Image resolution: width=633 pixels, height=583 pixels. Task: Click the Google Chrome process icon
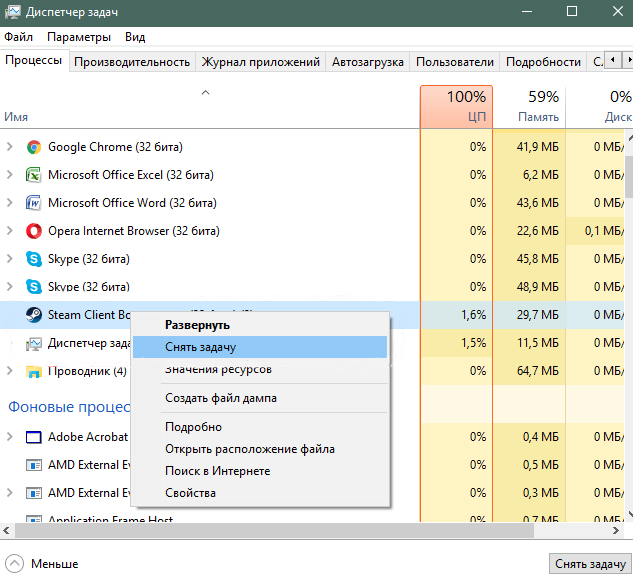click(34, 147)
